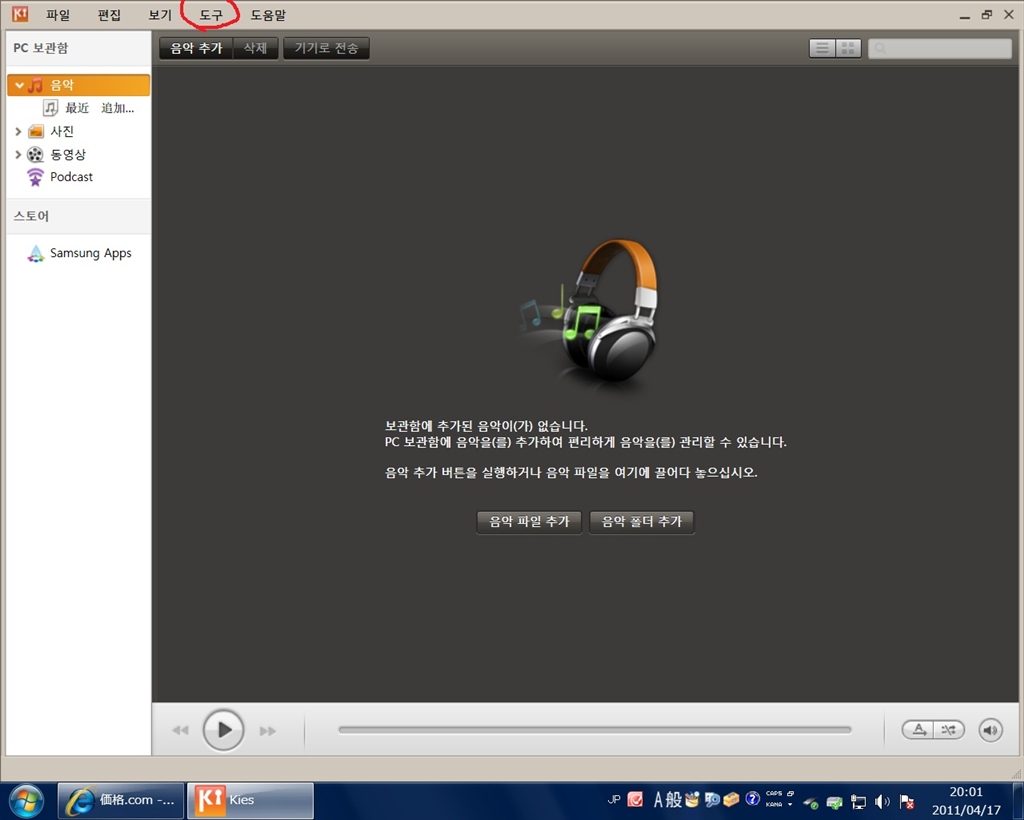This screenshot has height=820, width=1024.
Task: Select Podcast in the sidebar
Action: coord(71,177)
